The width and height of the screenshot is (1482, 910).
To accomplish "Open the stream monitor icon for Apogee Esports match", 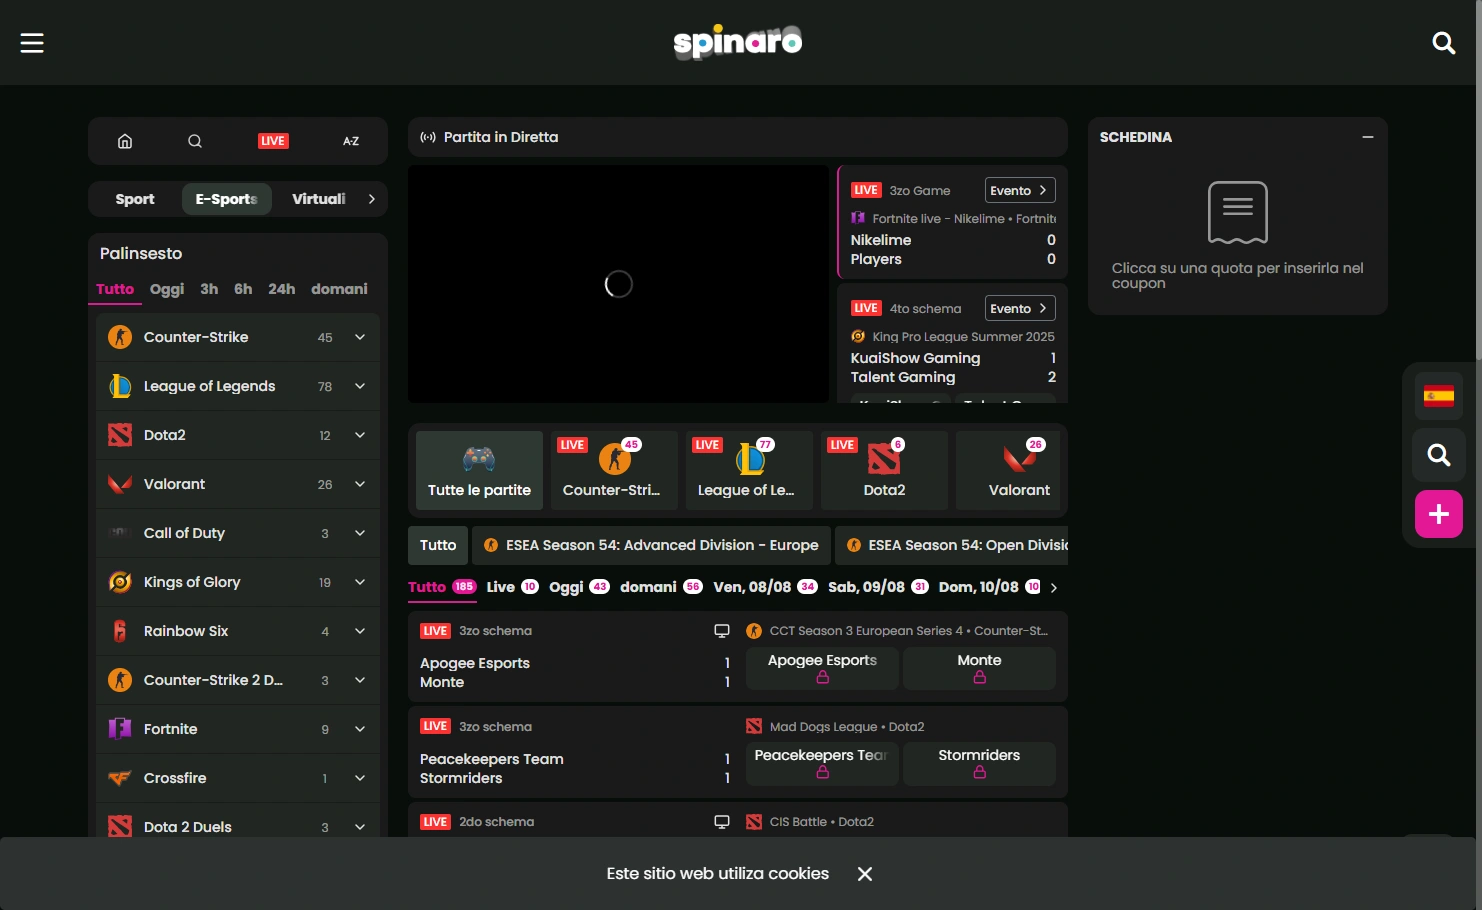I will click(x=721, y=631).
